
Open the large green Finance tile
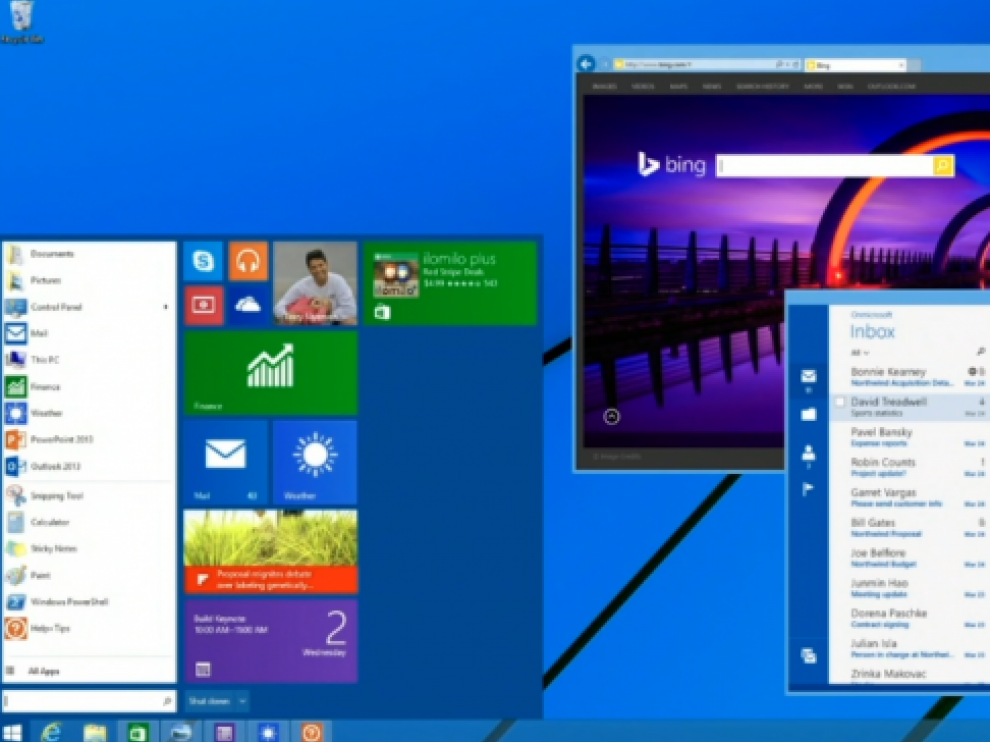tap(271, 373)
